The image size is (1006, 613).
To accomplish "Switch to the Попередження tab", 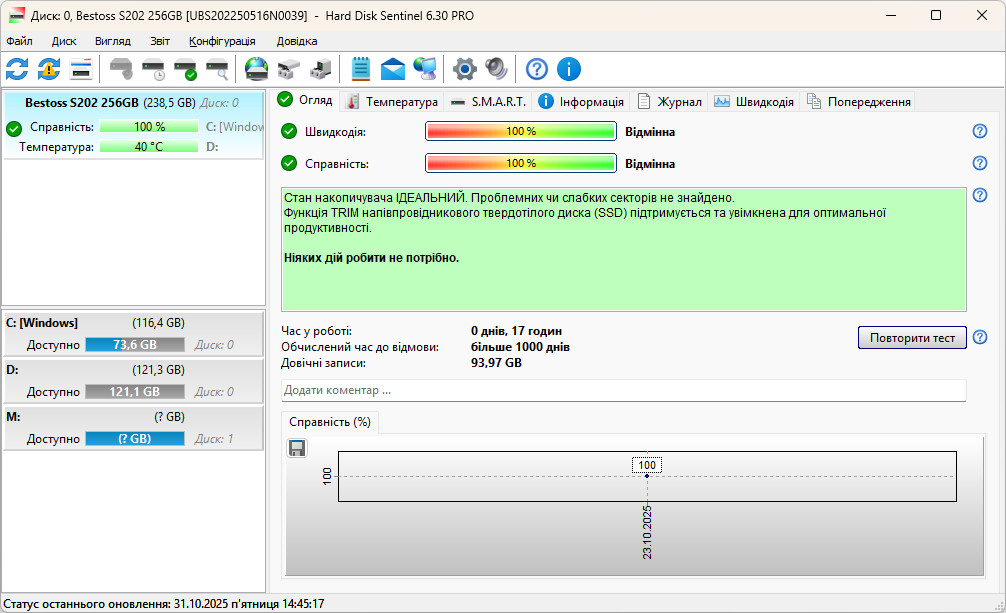I will tap(858, 101).
